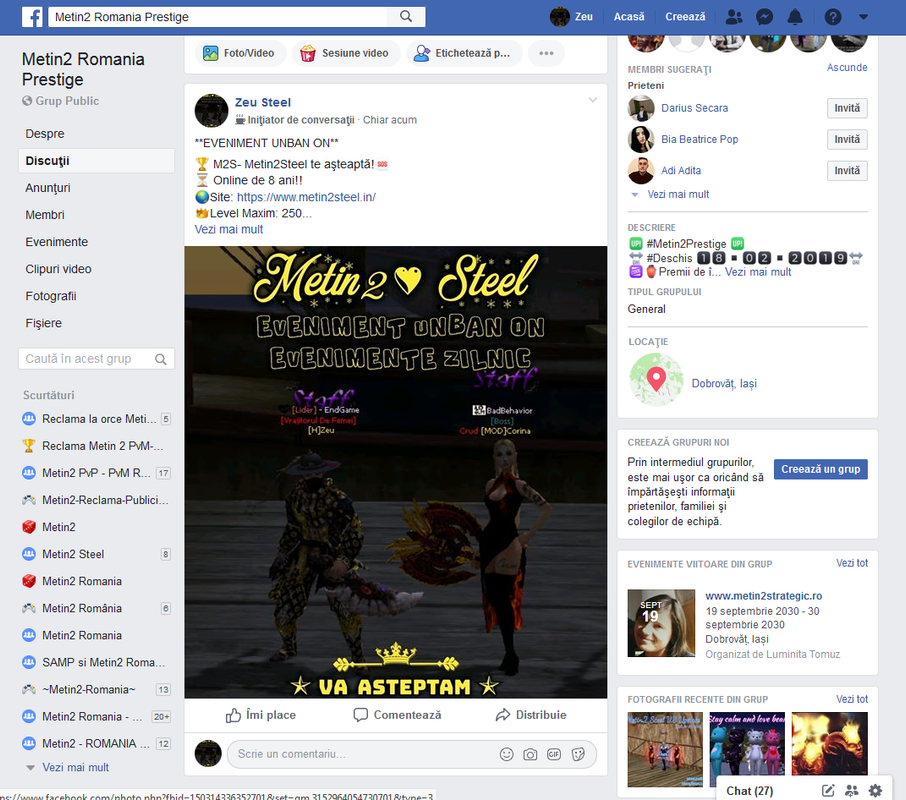Expand the account dropdown arrow in top bar
906x800 pixels.
863,17
